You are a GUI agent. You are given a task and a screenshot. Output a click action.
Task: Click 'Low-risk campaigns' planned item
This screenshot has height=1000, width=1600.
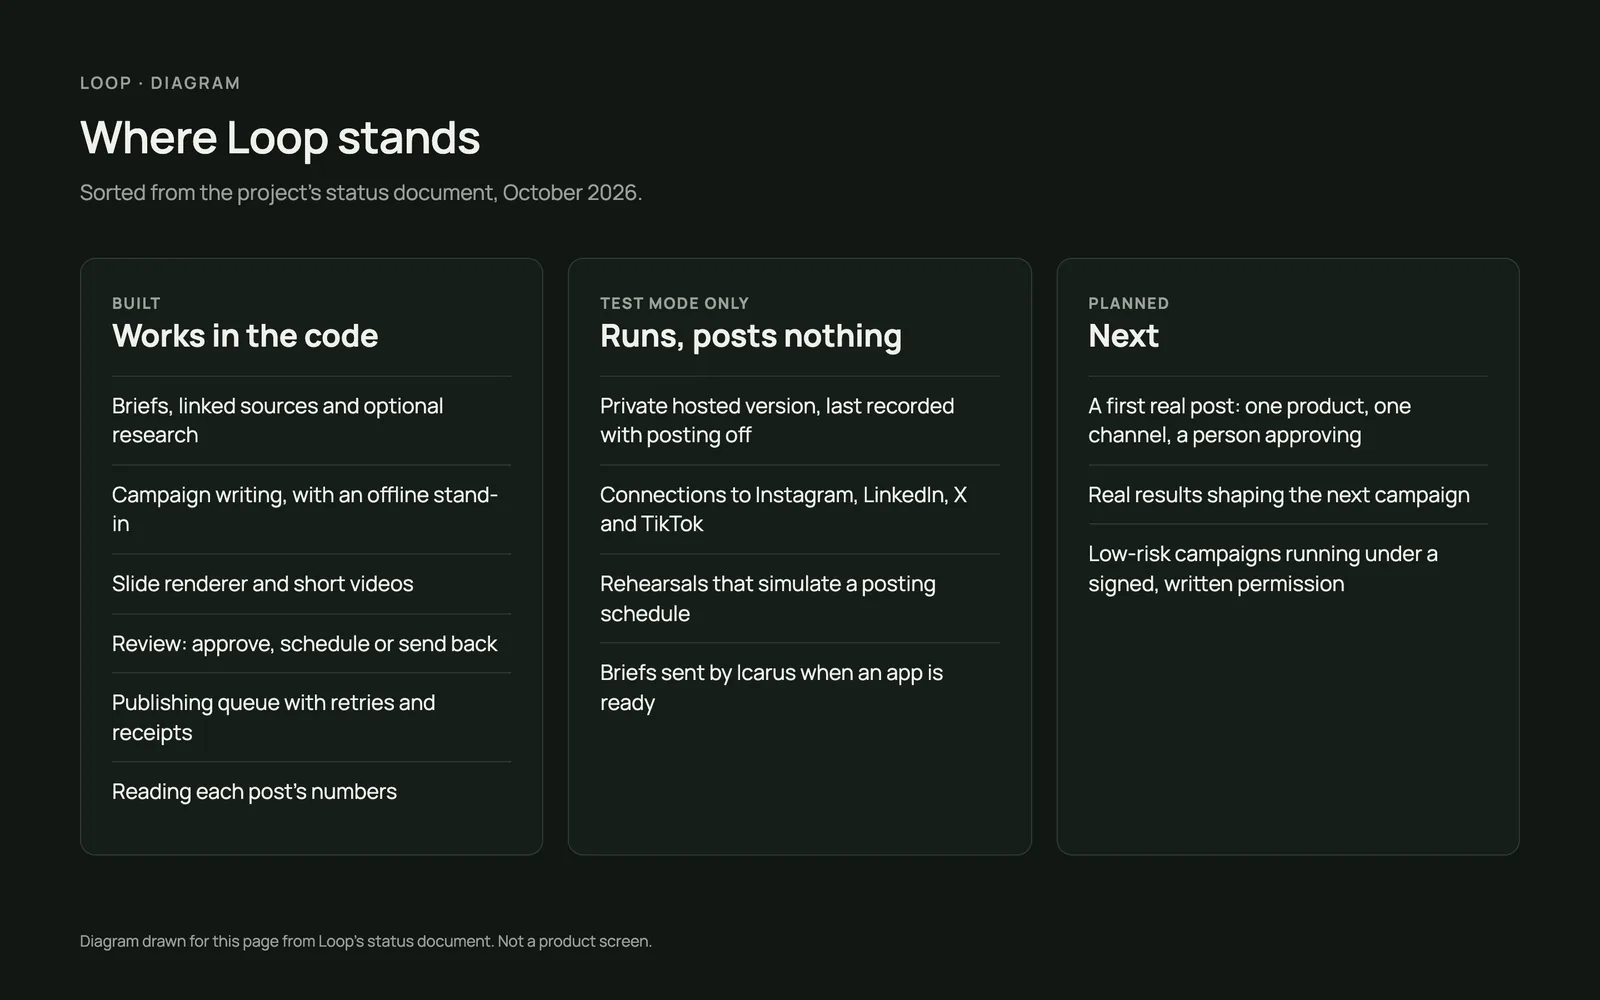[x=1287, y=568]
